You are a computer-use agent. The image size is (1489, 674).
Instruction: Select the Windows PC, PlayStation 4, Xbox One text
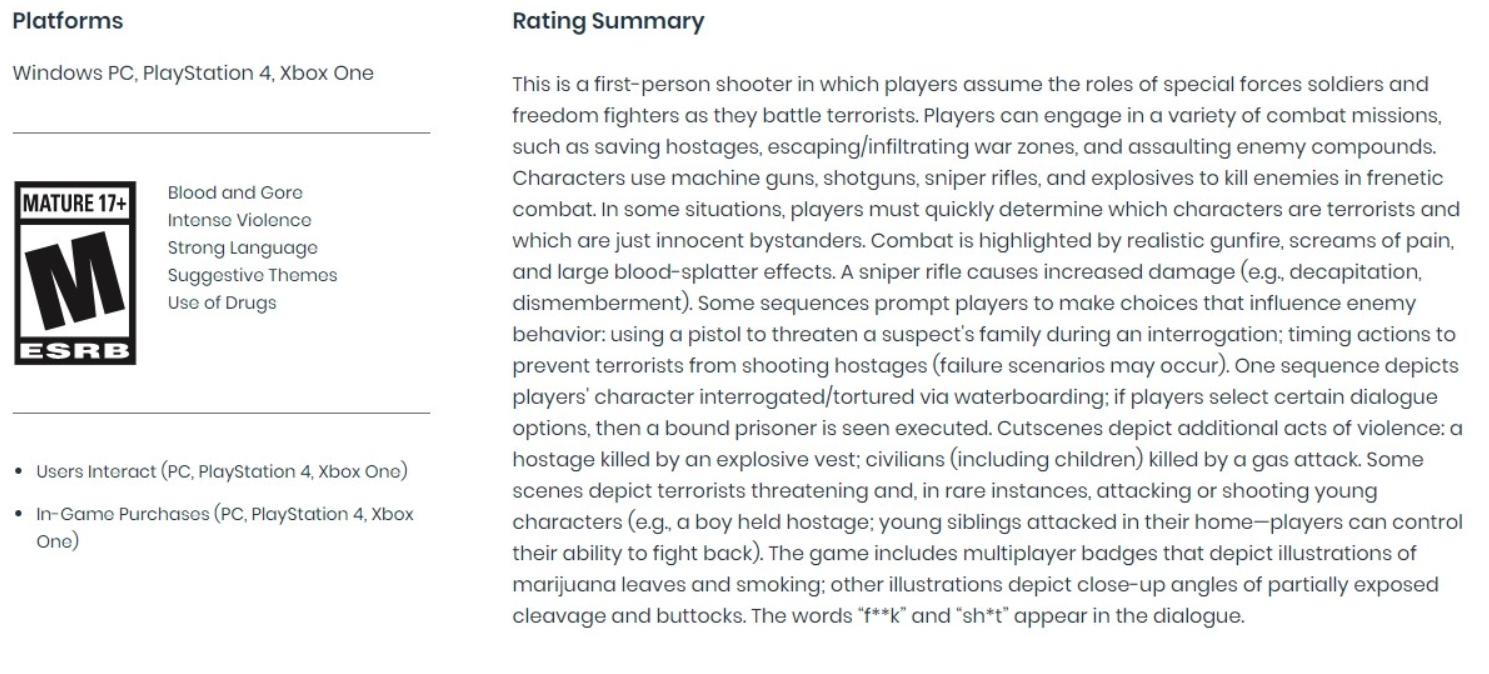[x=193, y=73]
